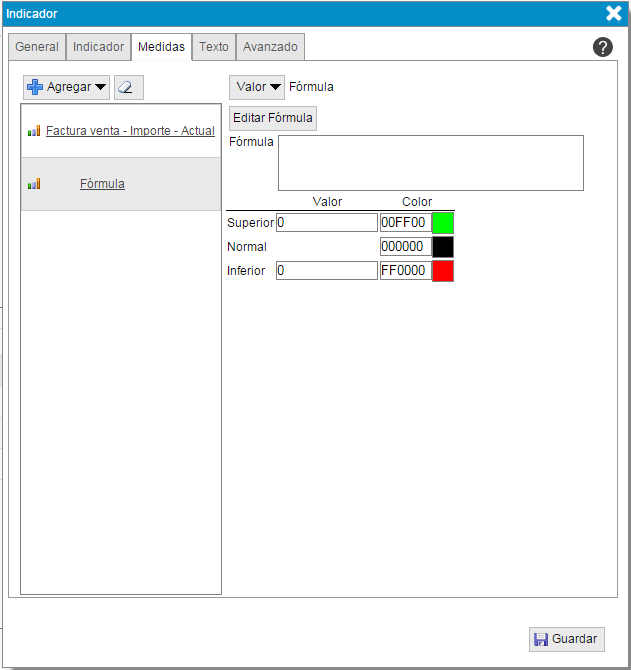Expand the Valor dropdown selector
This screenshot has height=670, width=631.
tap(257, 87)
